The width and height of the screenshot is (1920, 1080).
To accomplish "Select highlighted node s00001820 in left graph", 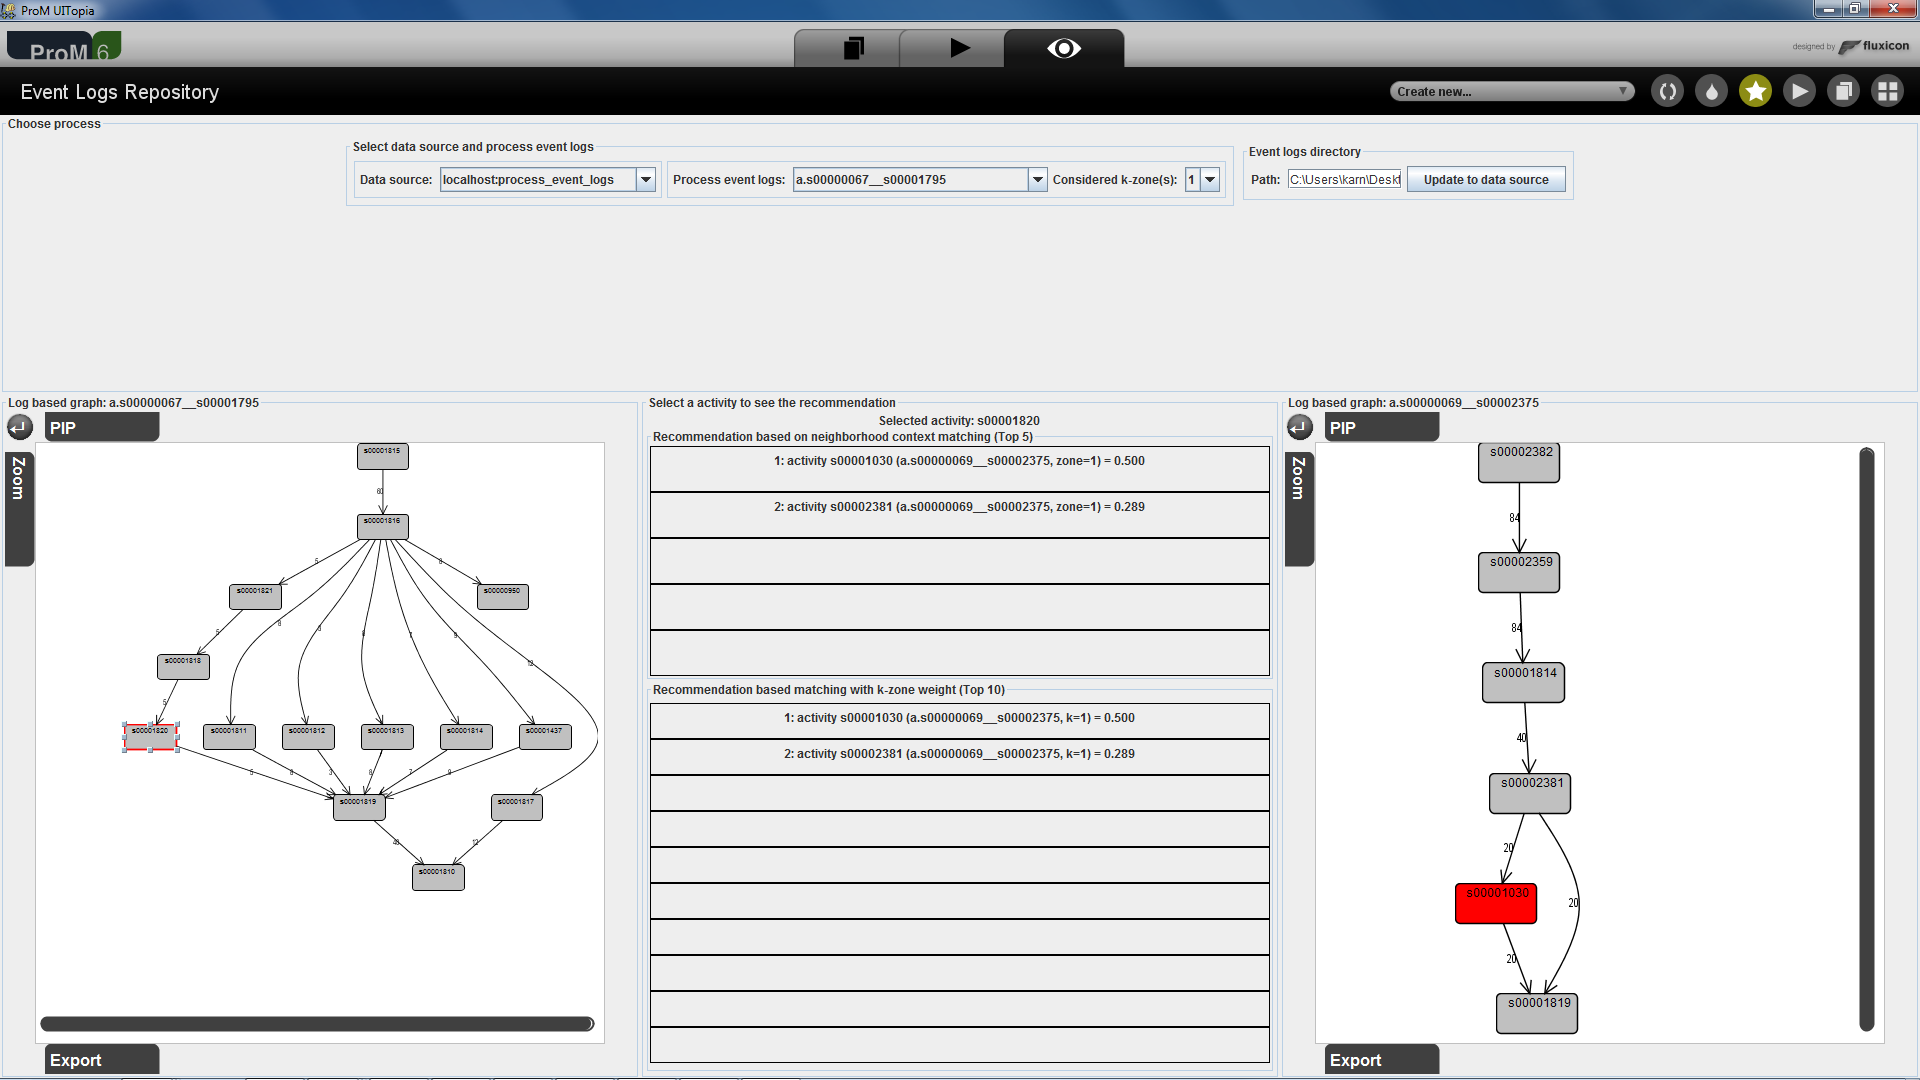I will point(150,736).
